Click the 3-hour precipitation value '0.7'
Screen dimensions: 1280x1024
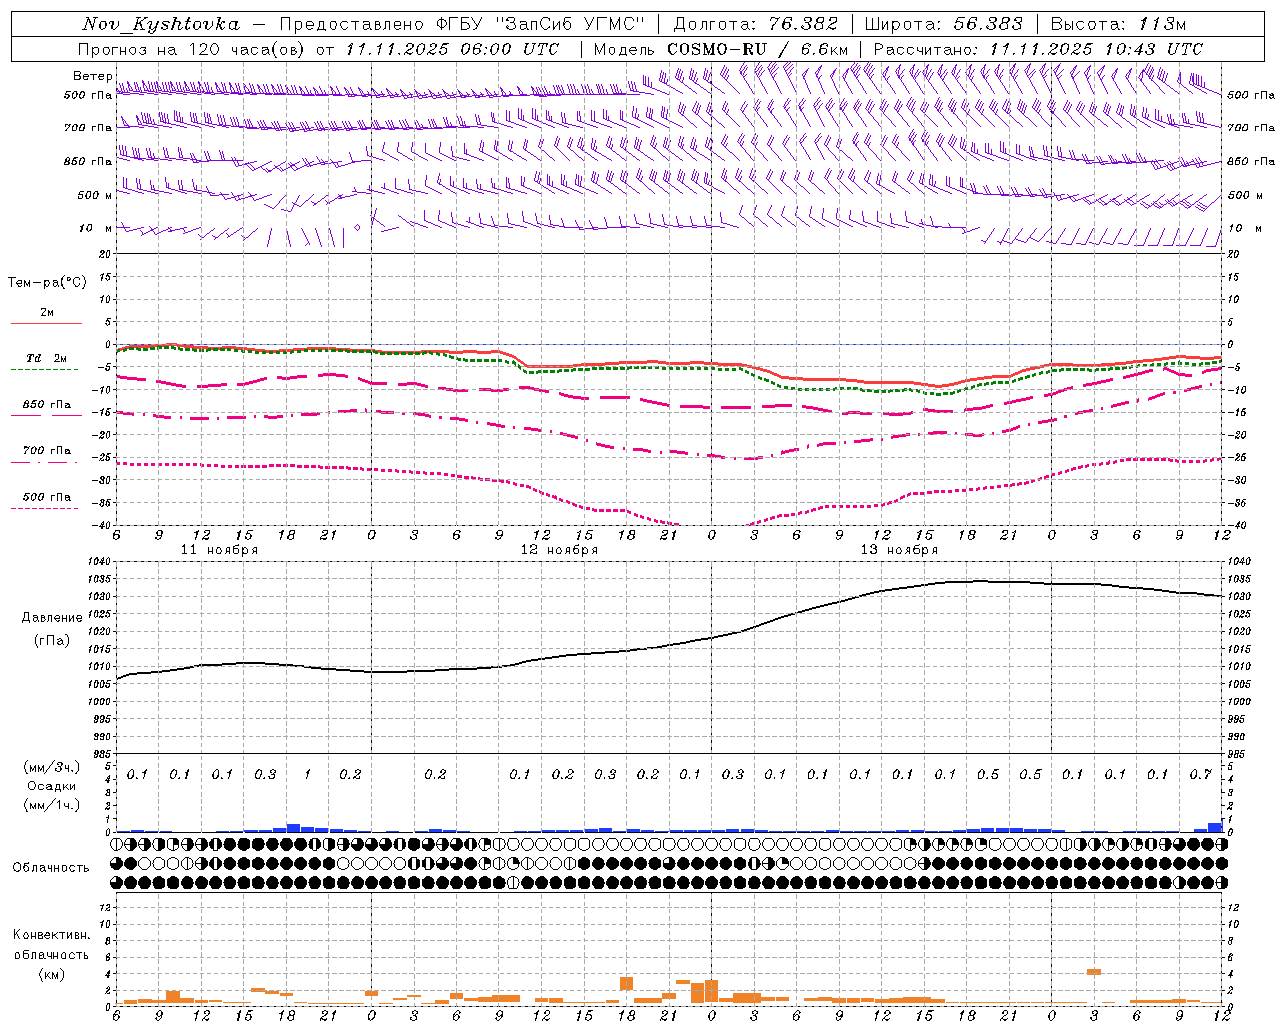[x=1201, y=775]
